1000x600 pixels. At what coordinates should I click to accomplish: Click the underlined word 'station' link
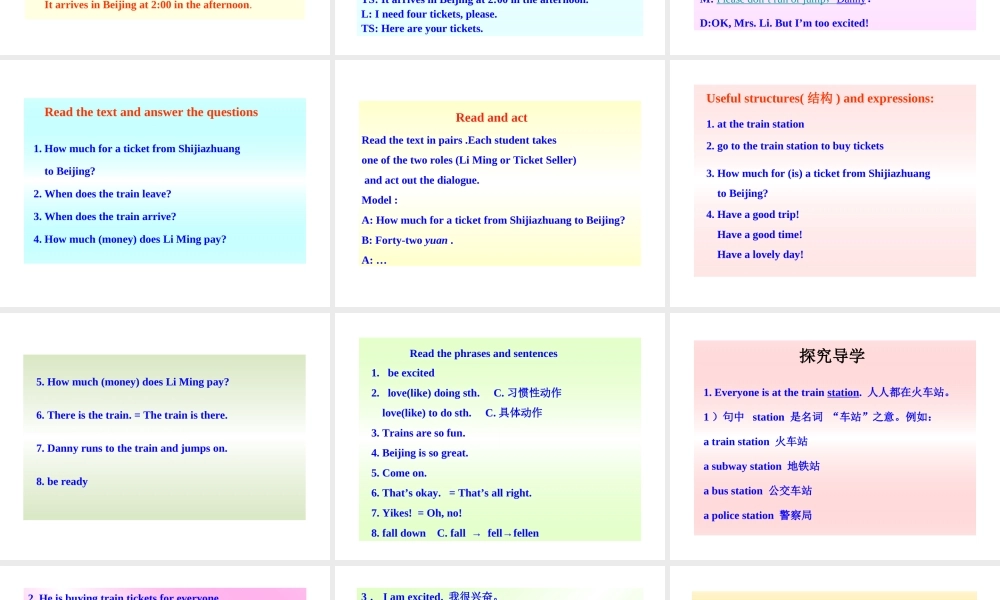[843, 393]
